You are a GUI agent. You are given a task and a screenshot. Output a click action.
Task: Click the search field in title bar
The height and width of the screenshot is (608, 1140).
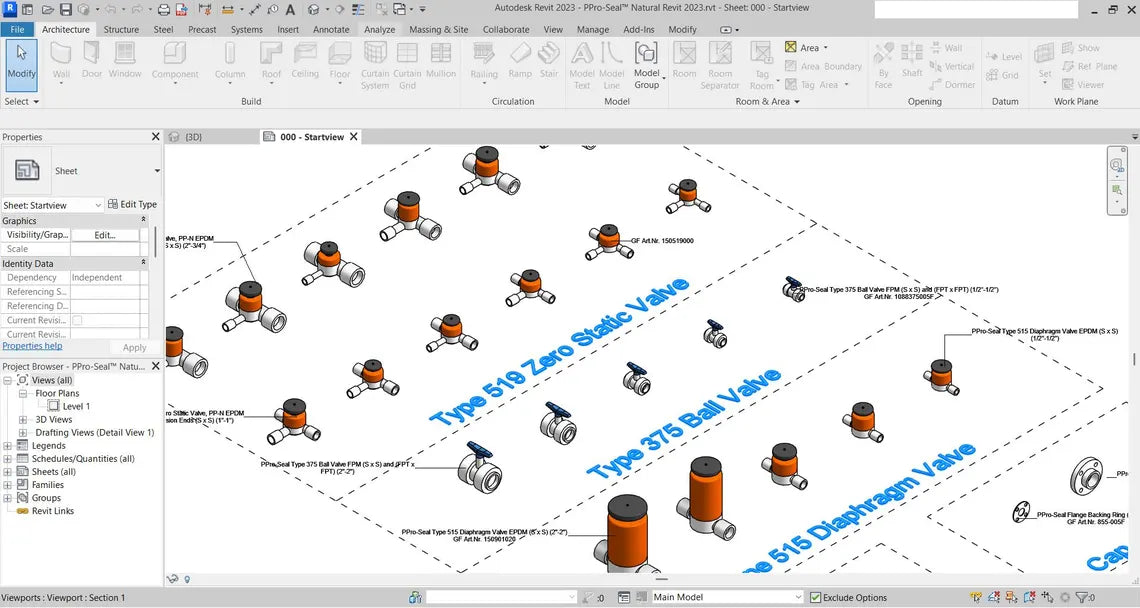tap(976, 9)
